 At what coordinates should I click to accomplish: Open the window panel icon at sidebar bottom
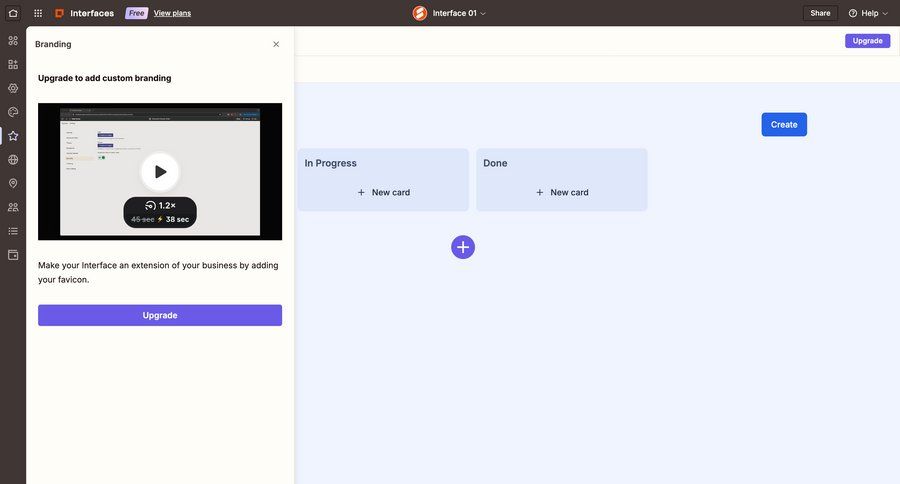[x=13, y=255]
